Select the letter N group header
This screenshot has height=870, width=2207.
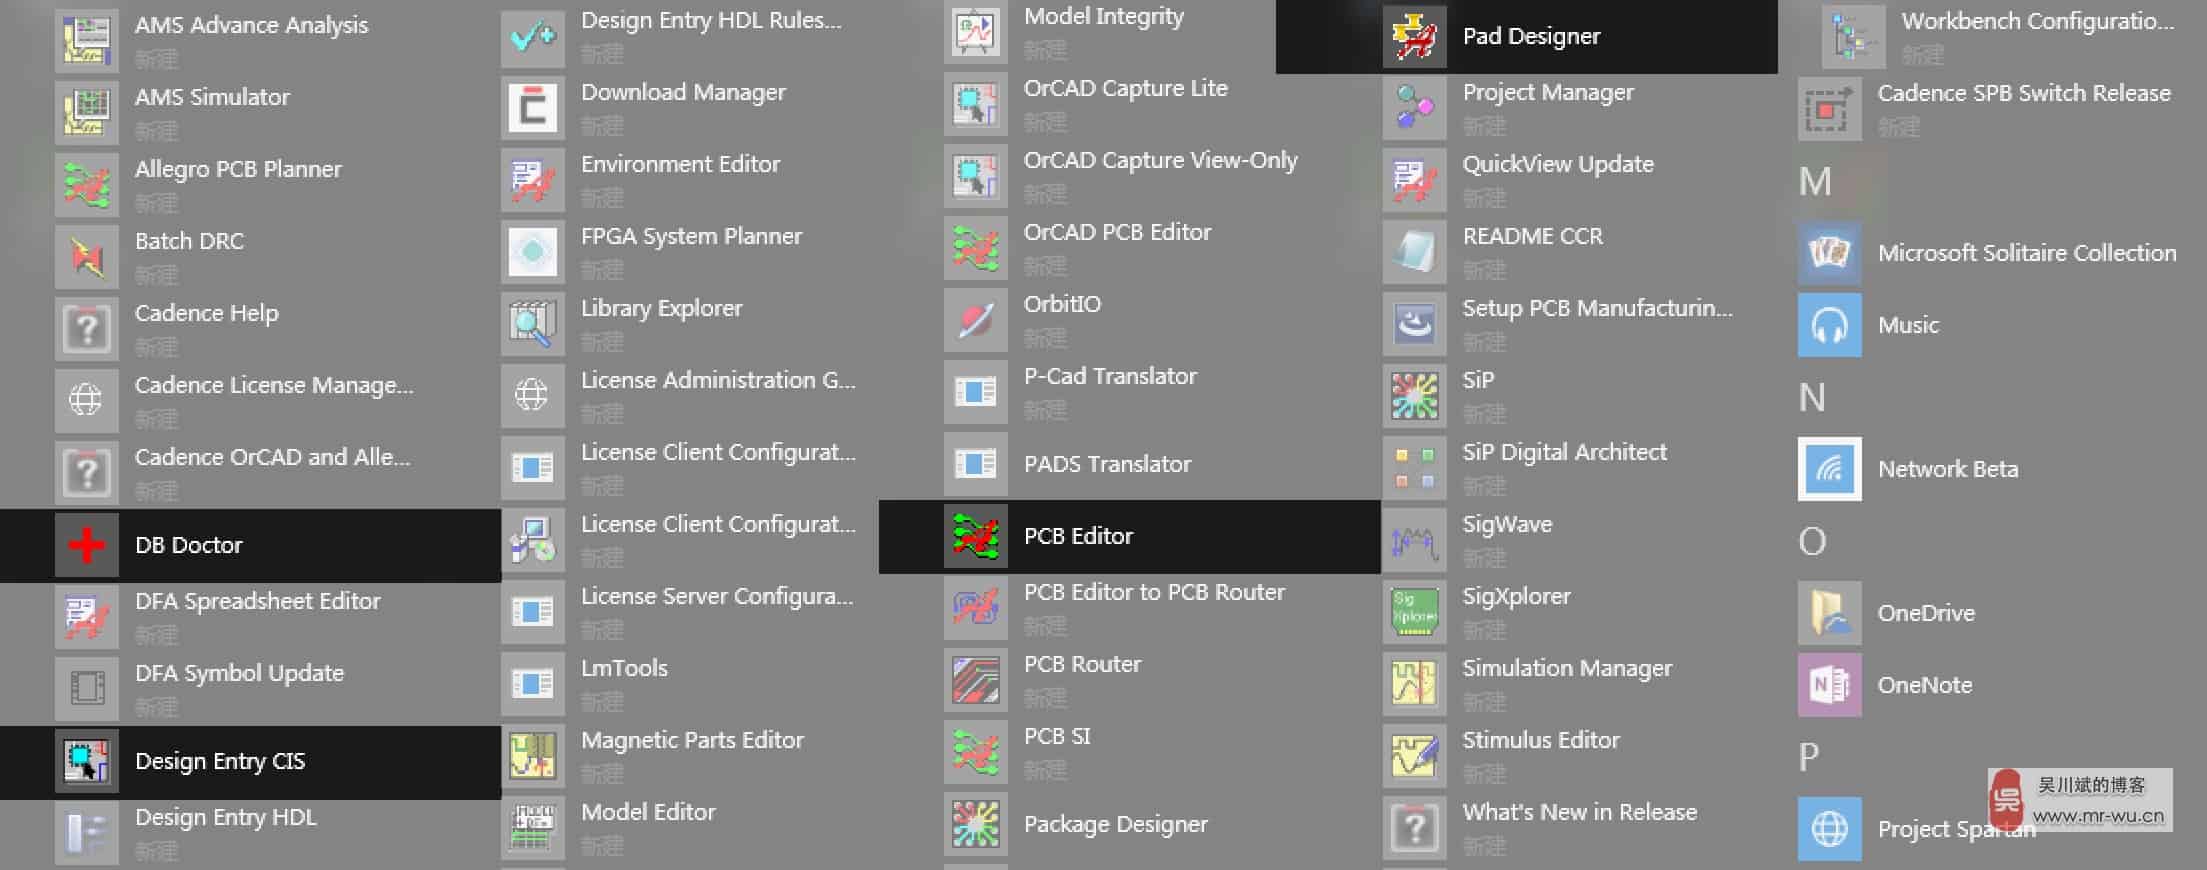point(1812,398)
